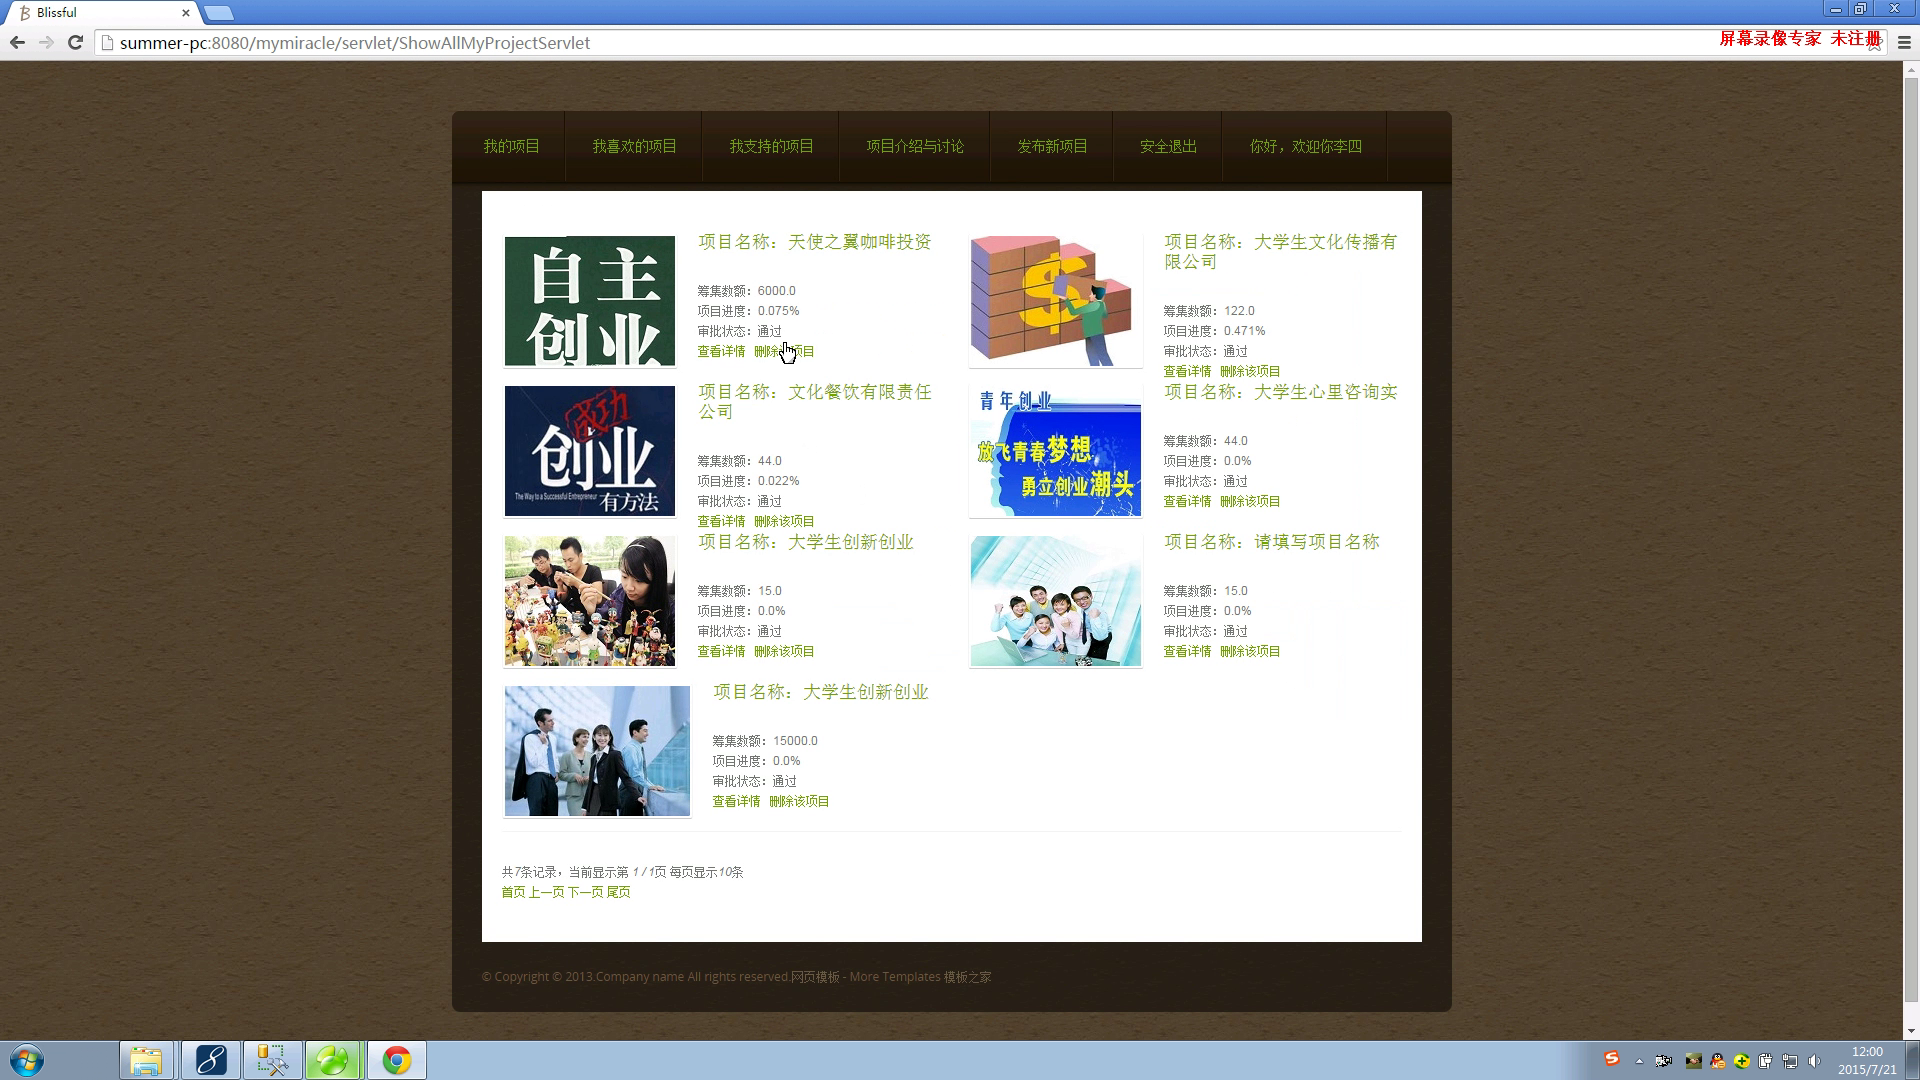Click the screen recorder camera tray icon
Image resolution: width=1920 pixels, height=1080 pixels.
pyautogui.click(x=1664, y=1061)
